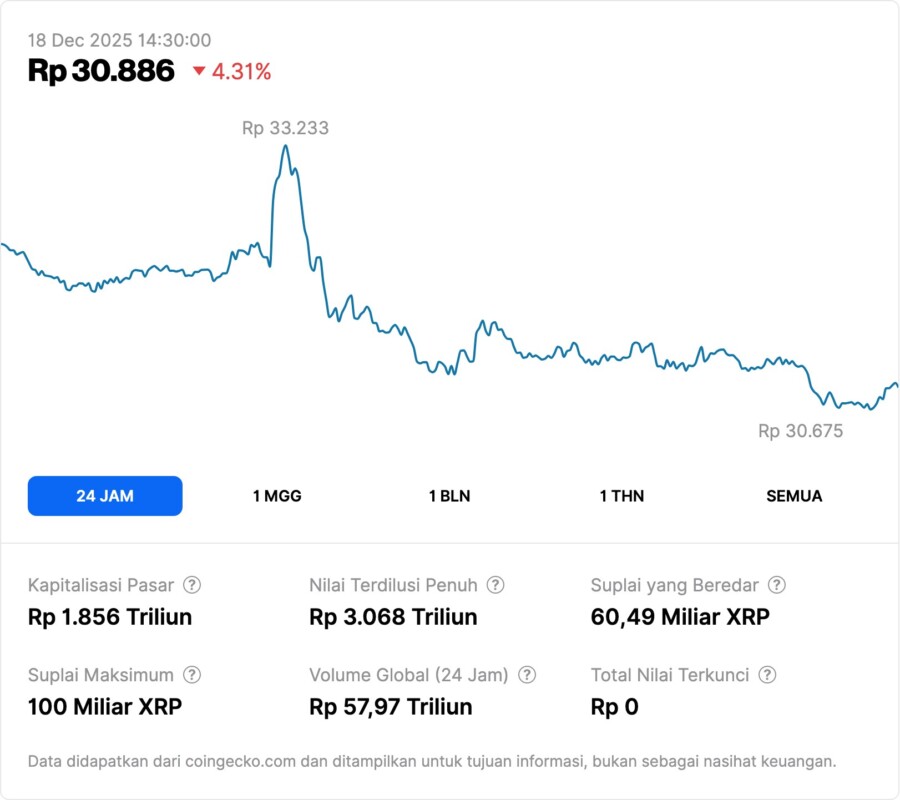The height and width of the screenshot is (800, 900).
Task: Click the Kapitalisasi Pasar info icon
Action: click(x=192, y=585)
